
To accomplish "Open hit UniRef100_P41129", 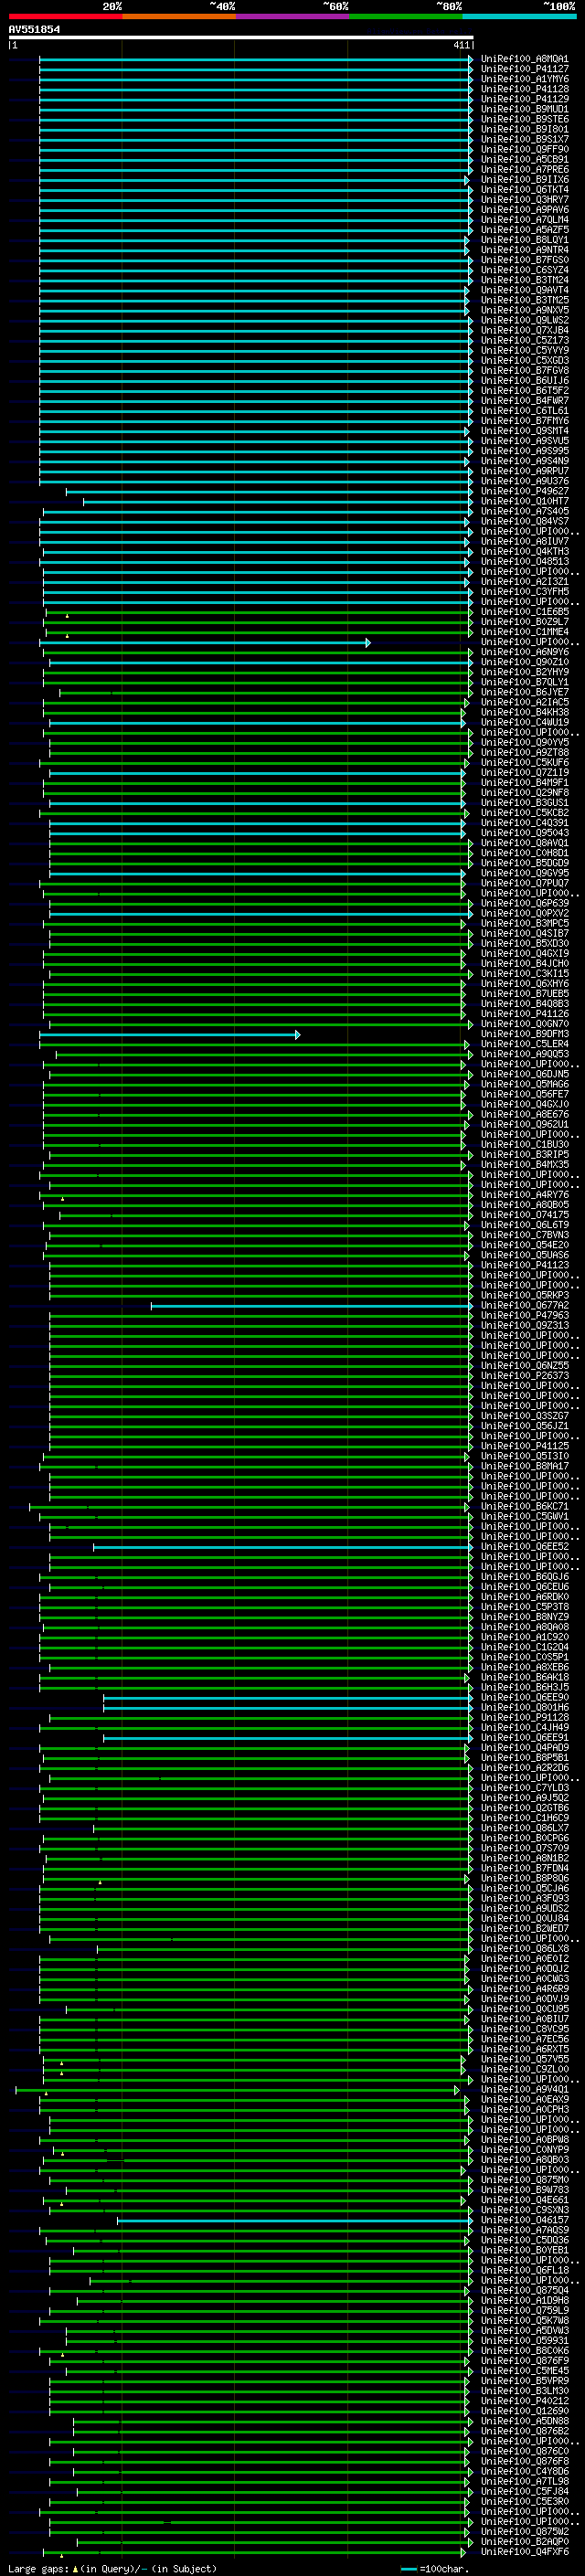I will point(524,99).
